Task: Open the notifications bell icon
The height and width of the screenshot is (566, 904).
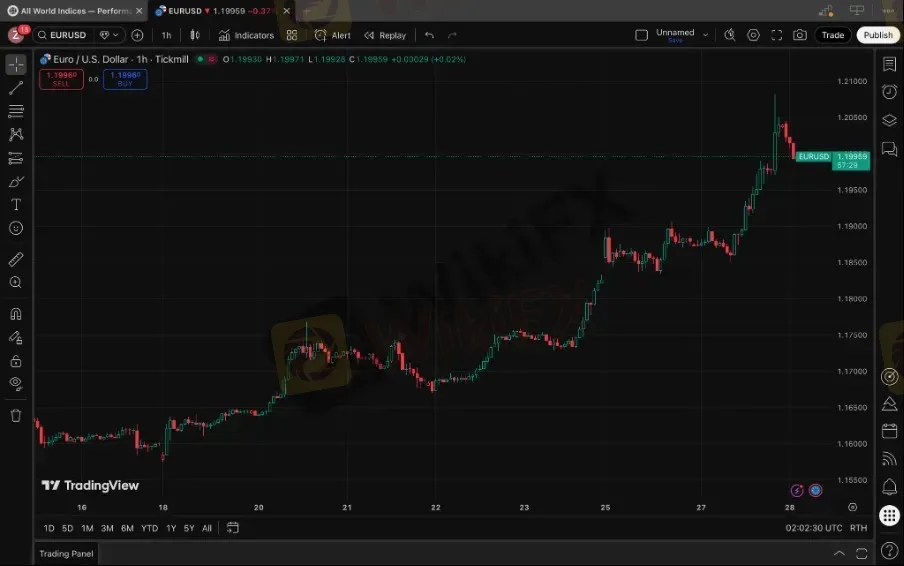Action: [x=890, y=487]
